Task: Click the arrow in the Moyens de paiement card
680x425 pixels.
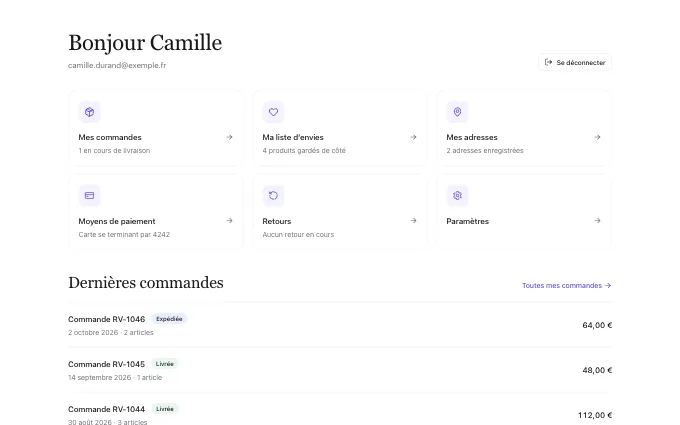Action: click(229, 221)
